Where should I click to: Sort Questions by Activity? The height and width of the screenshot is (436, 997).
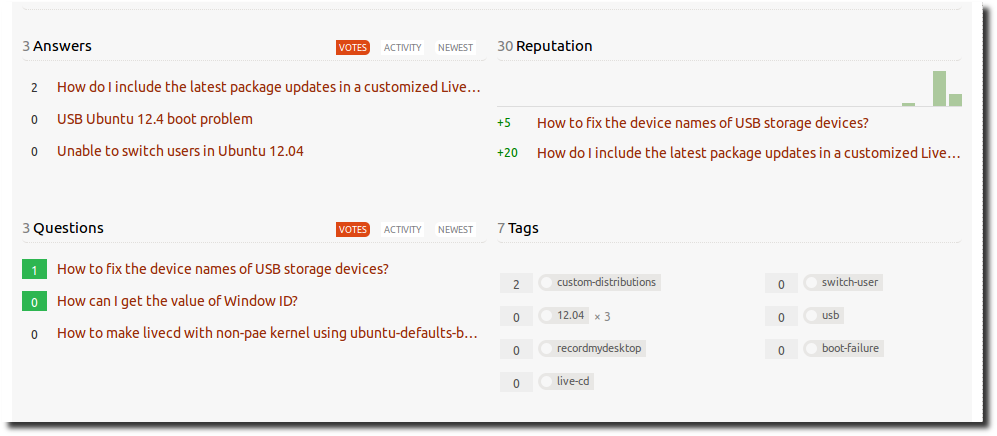(x=403, y=229)
